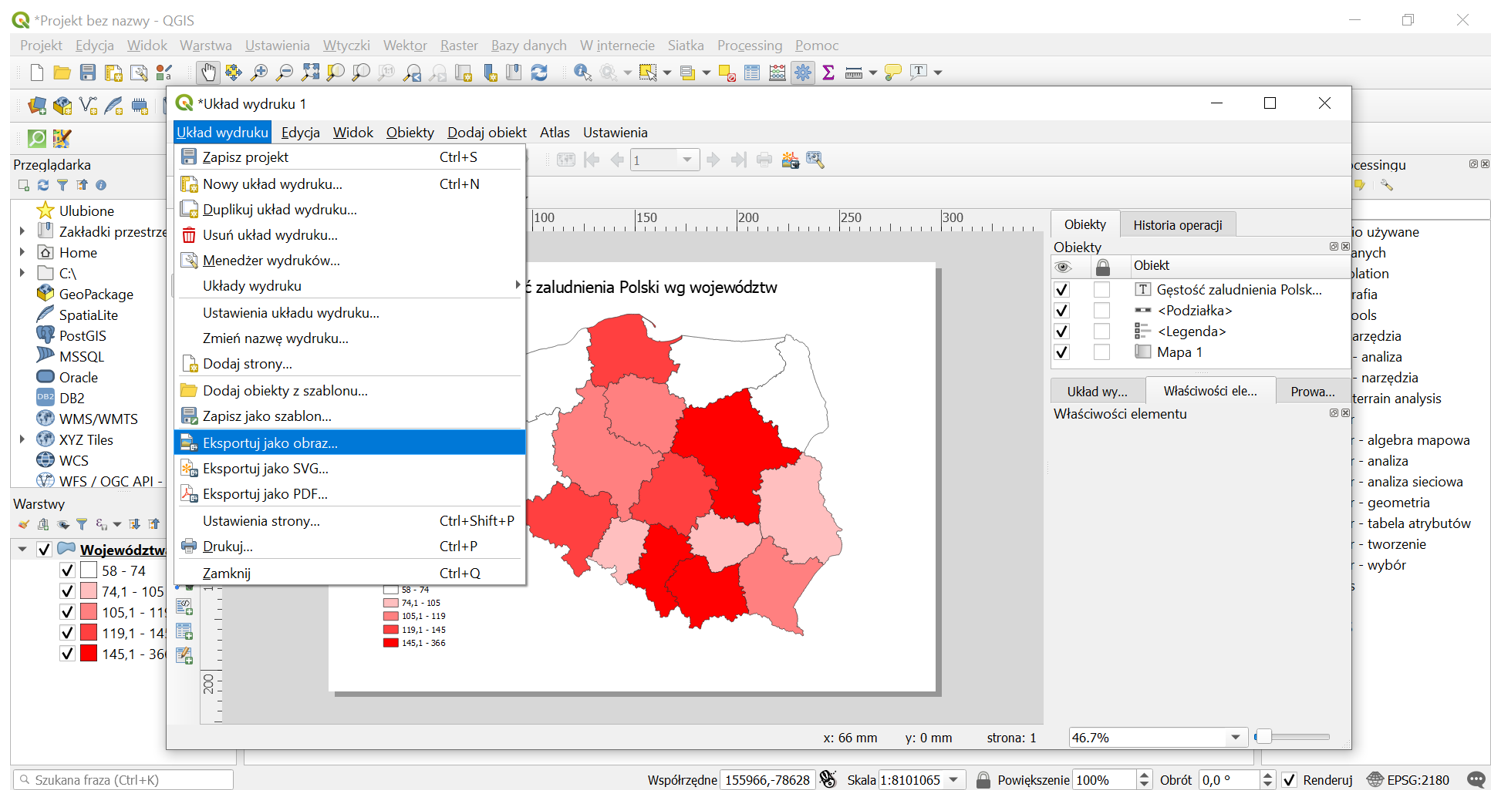Open Processing toolbox gear icon
Screen dimensions: 1499x799
802,72
